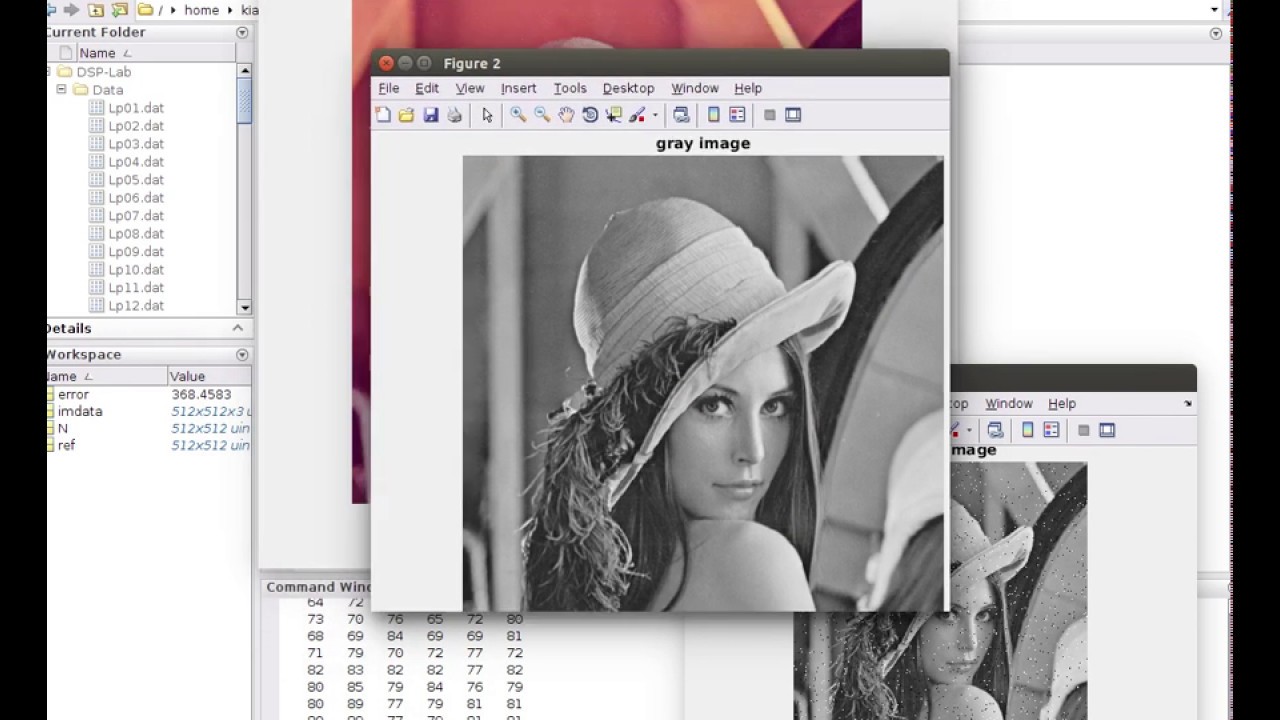Select Pan hand tool in Figure 2

click(x=566, y=115)
